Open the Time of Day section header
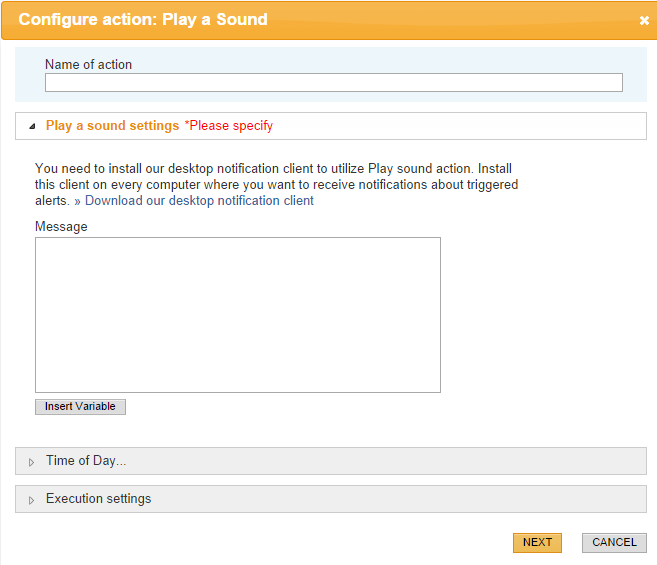 [331, 461]
